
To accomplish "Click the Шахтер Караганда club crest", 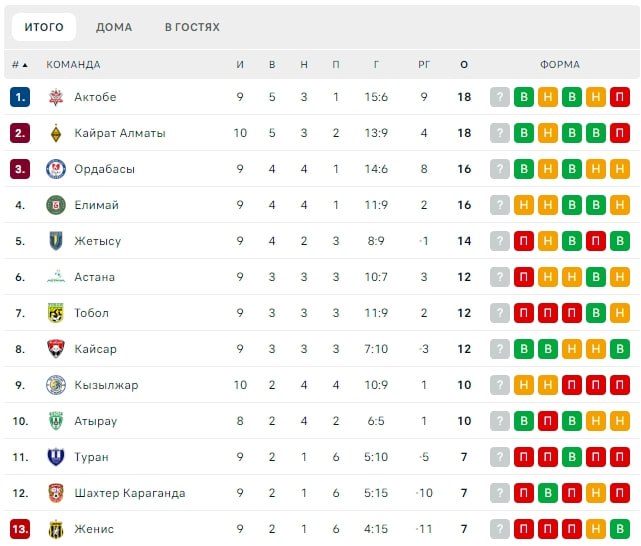I will click(56, 493).
